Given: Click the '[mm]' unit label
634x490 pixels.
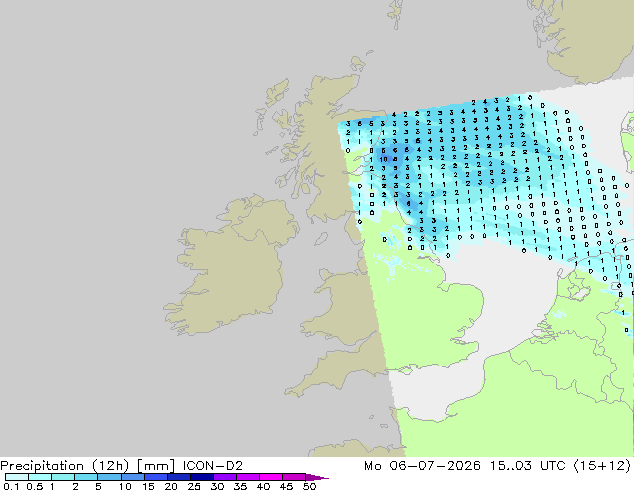Looking at the screenshot, I should click(x=156, y=466).
